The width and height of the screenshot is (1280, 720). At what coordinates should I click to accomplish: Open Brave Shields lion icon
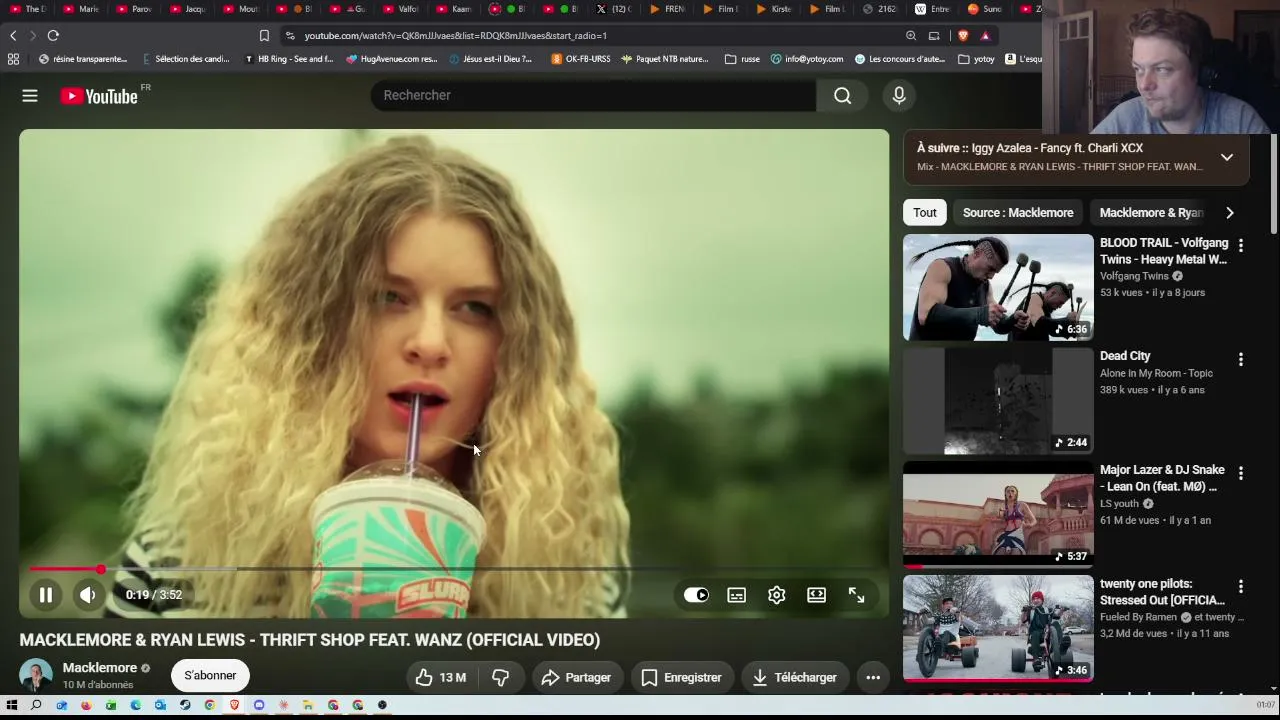[963, 36]
